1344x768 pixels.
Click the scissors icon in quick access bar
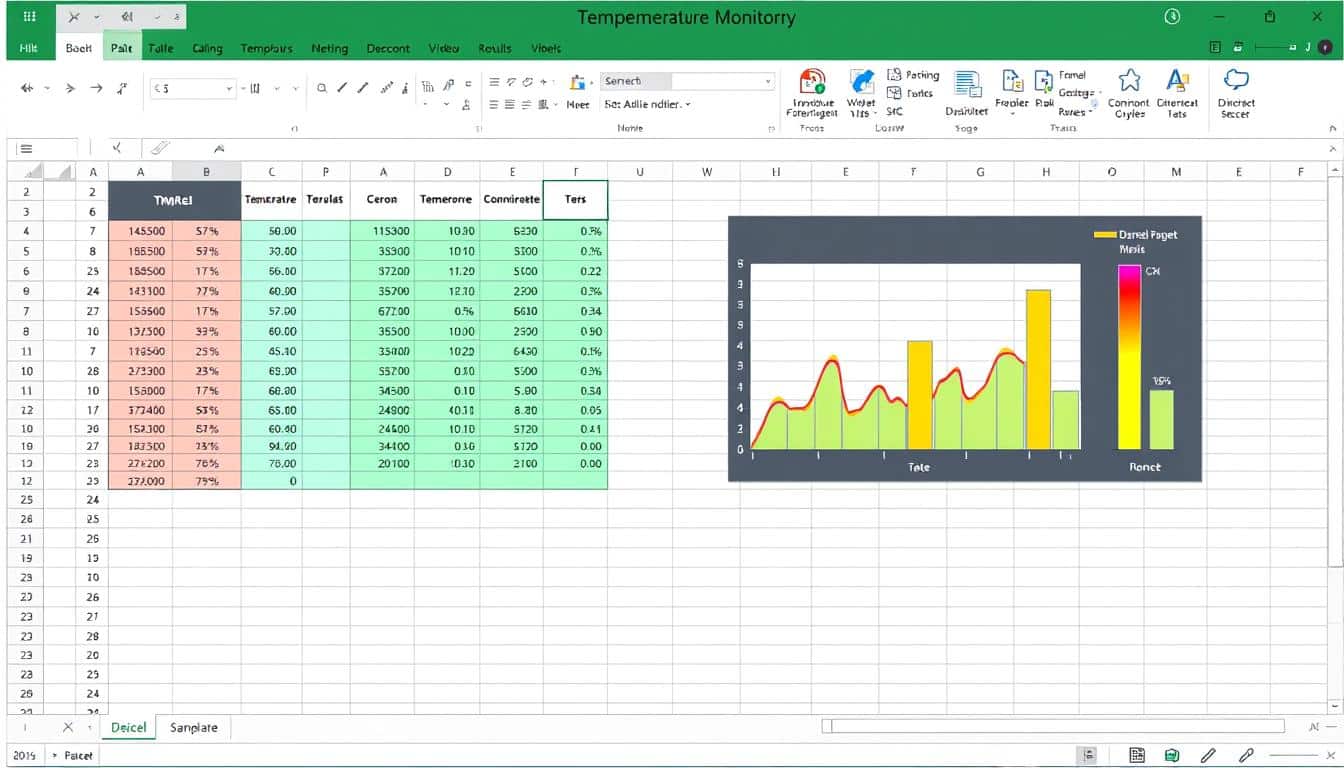point(73,17)
